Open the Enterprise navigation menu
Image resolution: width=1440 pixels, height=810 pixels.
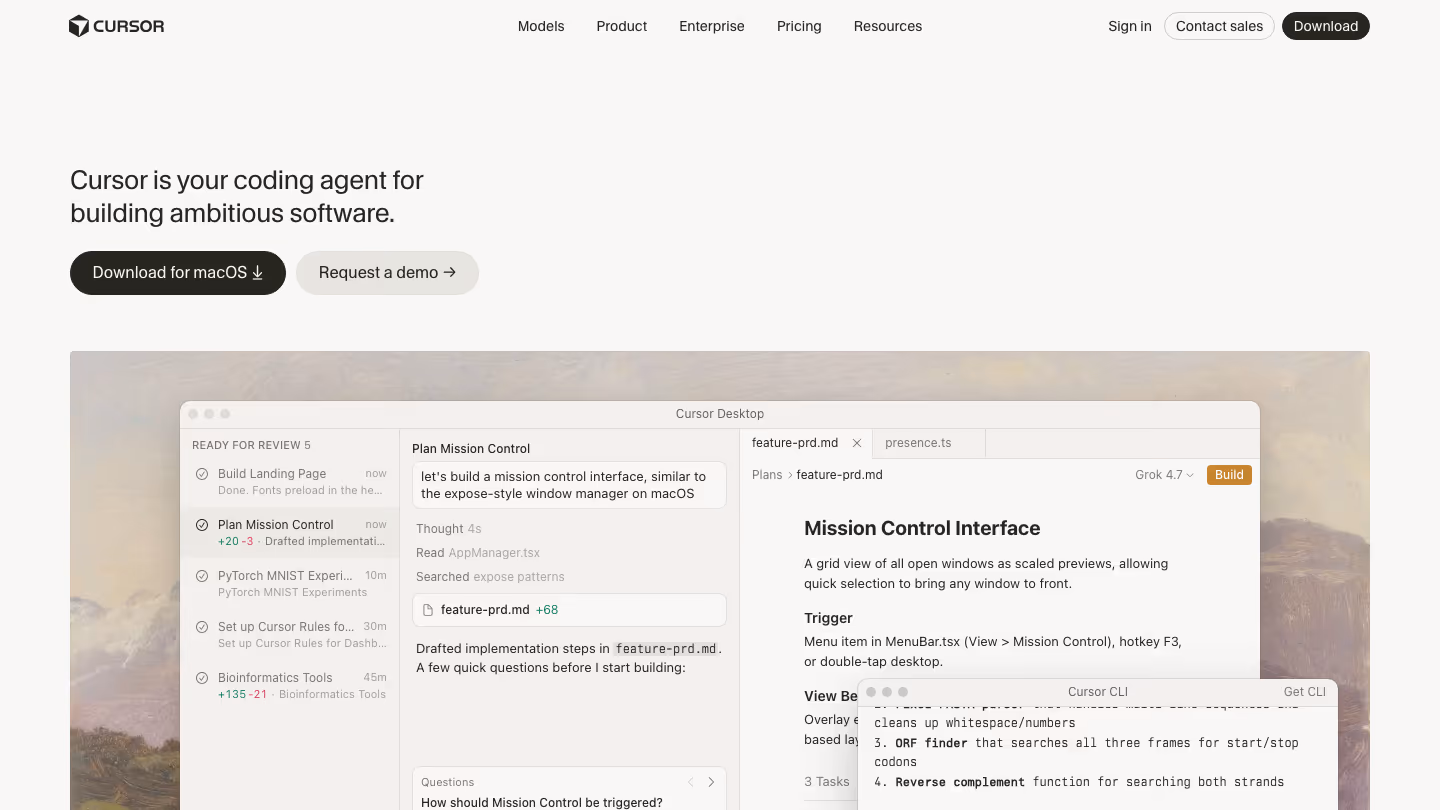point(712,26)
